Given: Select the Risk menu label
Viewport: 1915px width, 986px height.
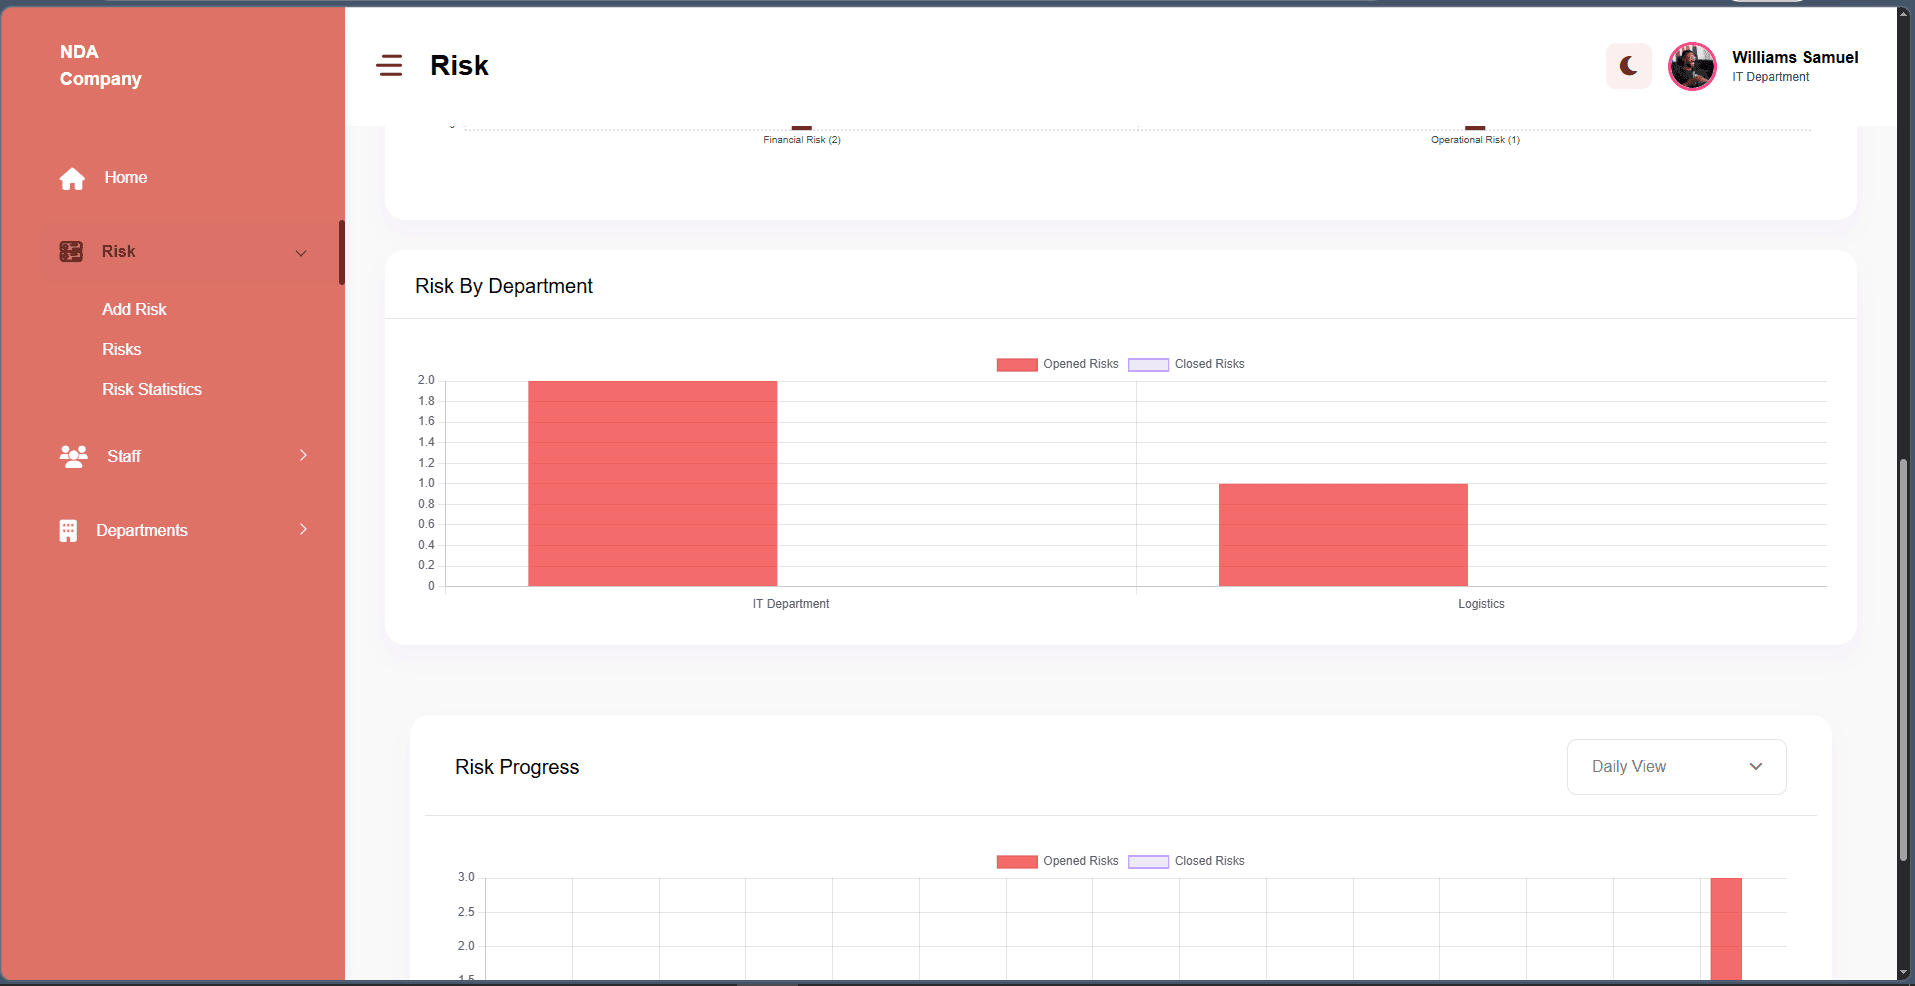Looking at the screenshot, I should (118, 251).
